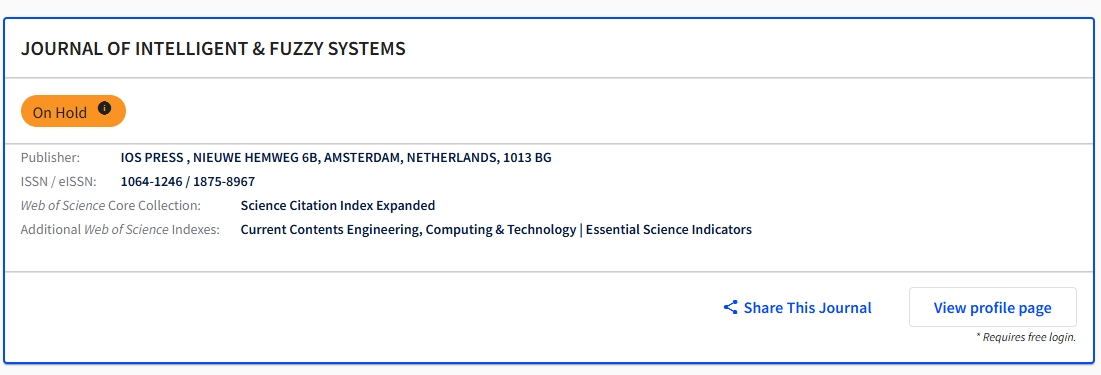Click the orange On Hold status badge
Image resolution: width=1101 pixels, height=375 pixels.
[73, 111]
